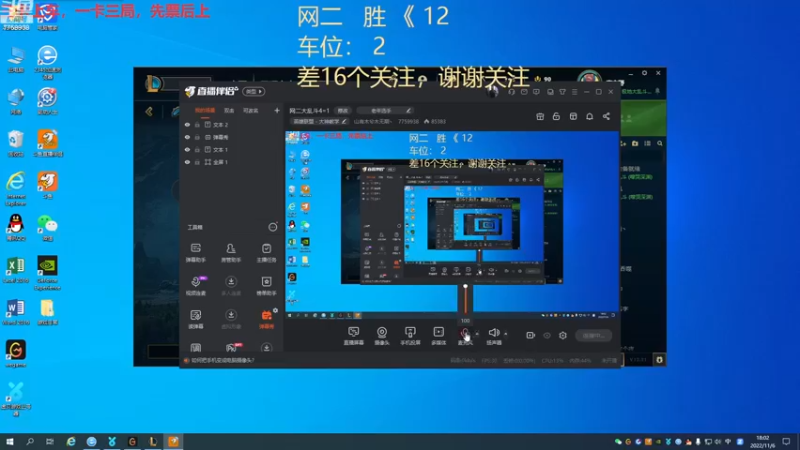Screen dimensions: 800x450
Task: Click the back arrow in the League client
Action: click(149, 111)
